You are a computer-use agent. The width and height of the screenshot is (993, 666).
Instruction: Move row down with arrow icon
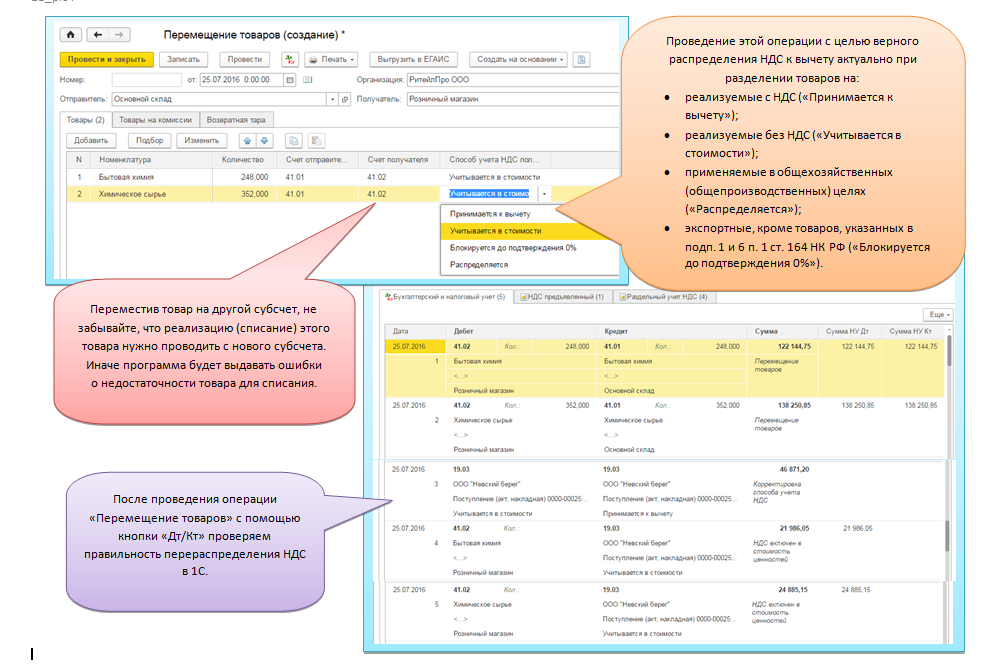coord(264,140)
